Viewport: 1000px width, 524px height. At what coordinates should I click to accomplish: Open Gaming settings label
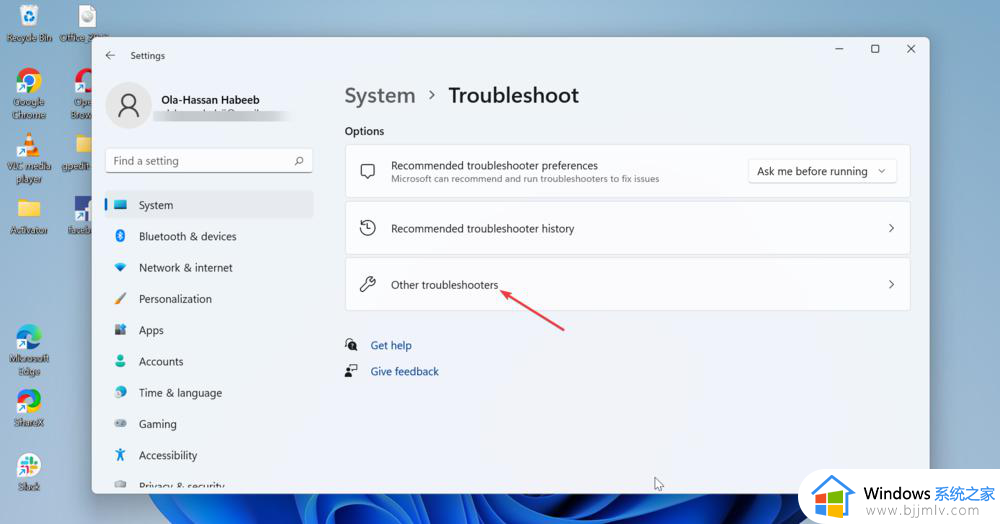(x=158, y=424)
